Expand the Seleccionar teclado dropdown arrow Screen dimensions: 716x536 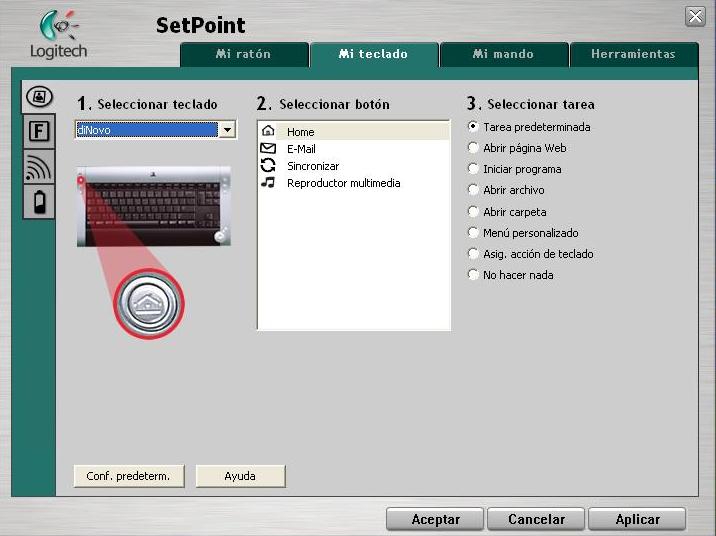pyautogui.click(x=227, y=130)
